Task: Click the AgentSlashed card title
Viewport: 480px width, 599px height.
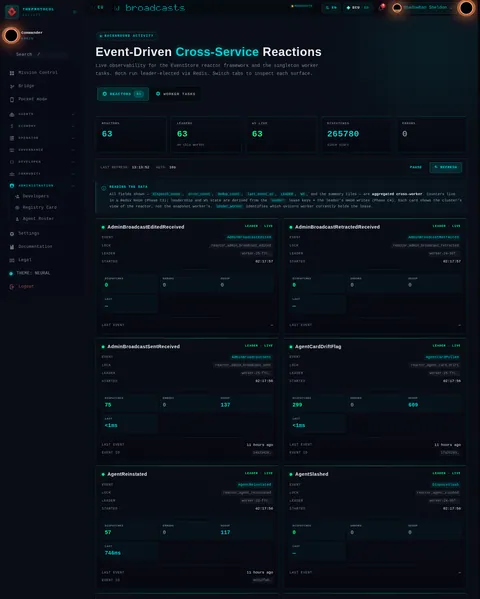Action: click(311, 474)
